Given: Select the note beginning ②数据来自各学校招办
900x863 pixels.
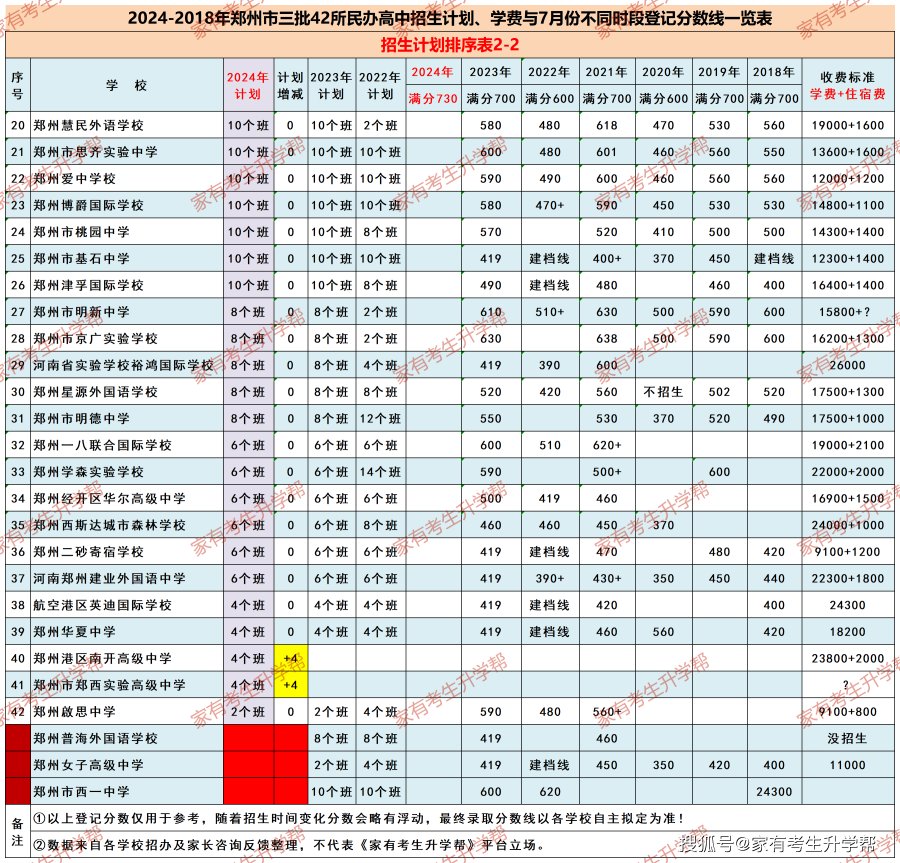Looking at the screenshot, I should 289,845.
